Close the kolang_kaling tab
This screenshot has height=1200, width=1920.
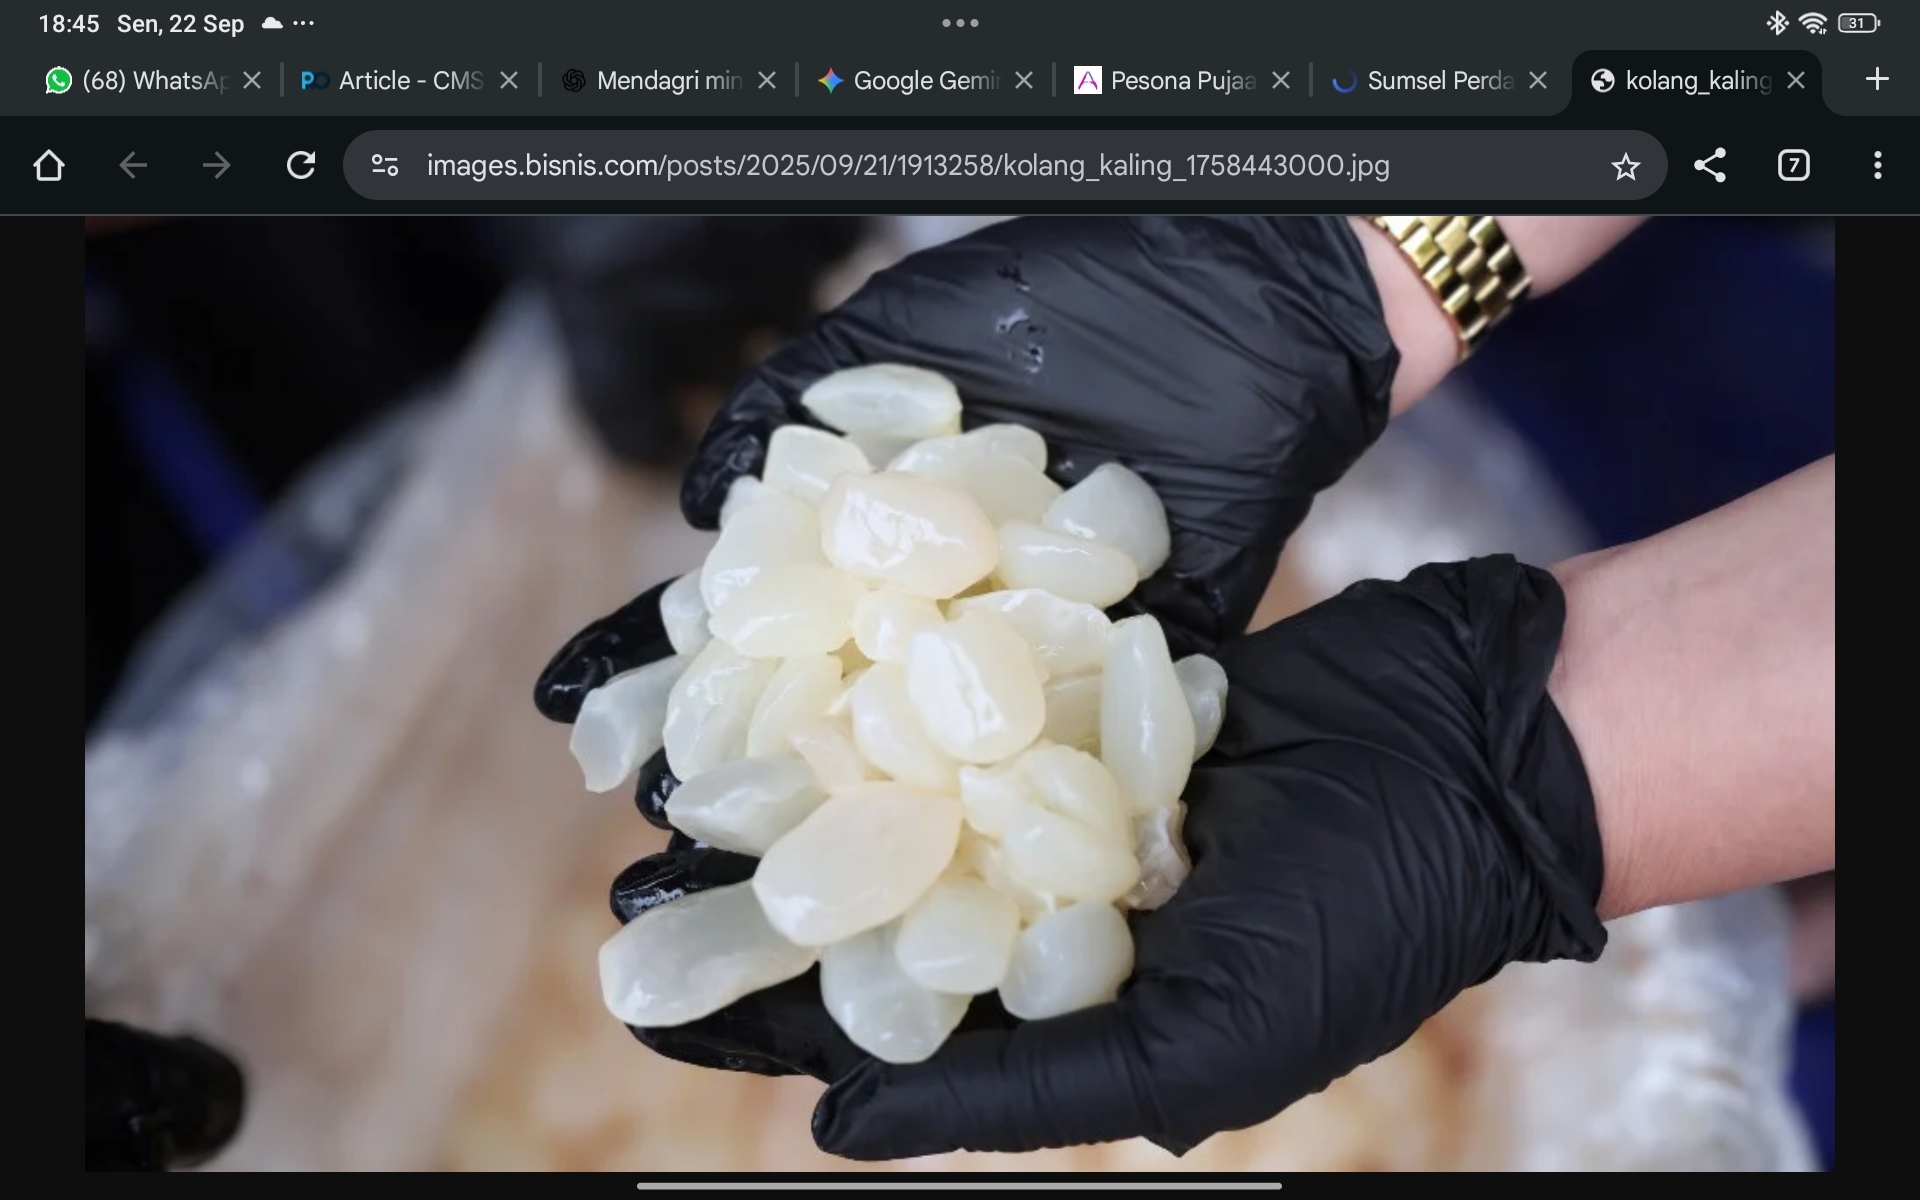click(1796, 81)
